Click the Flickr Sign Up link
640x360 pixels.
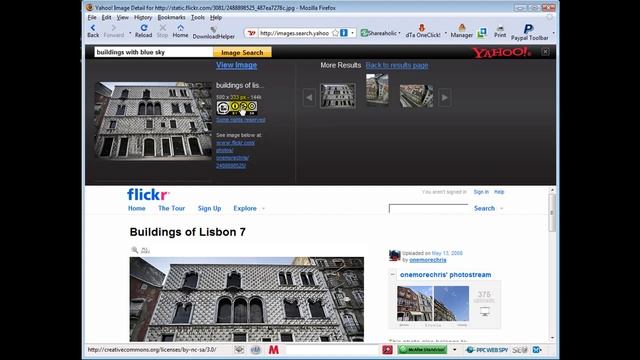209,208
